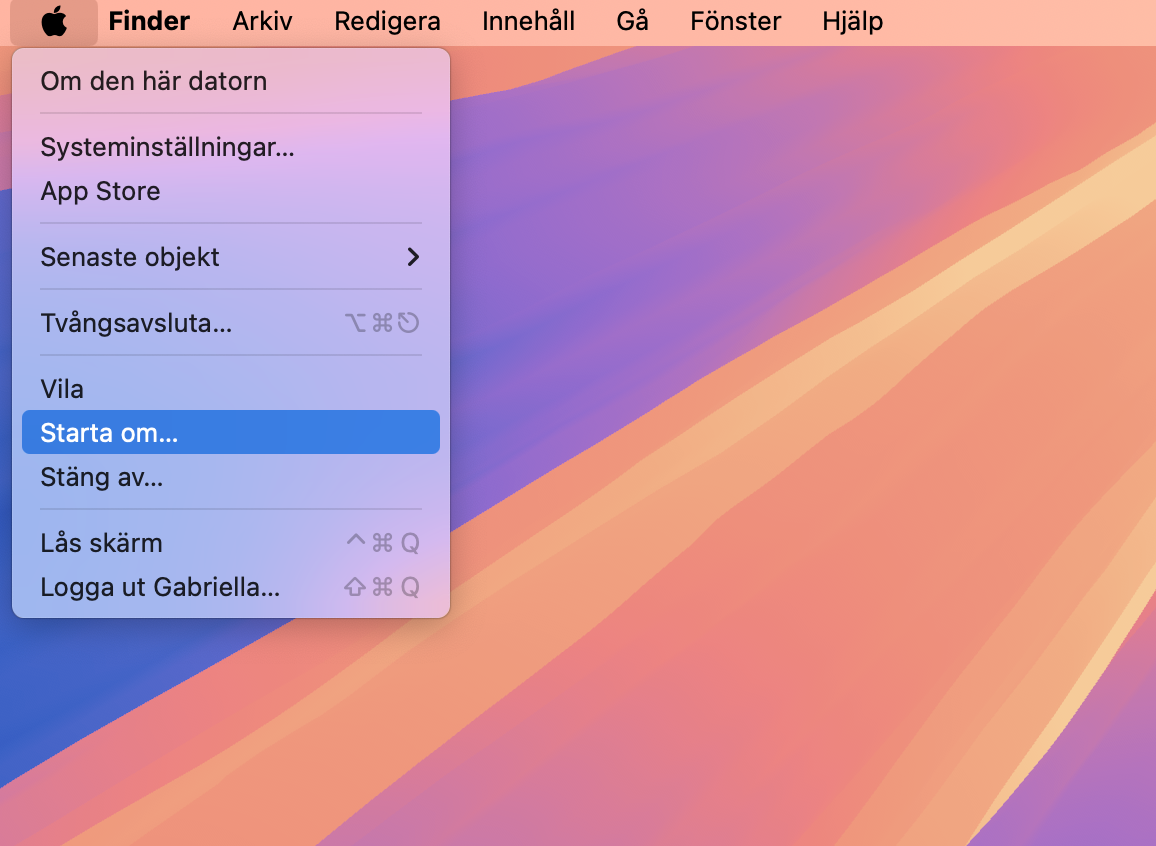Open the Redigera menu
The height and width of the screenshot is (846, 1156).
tap(387, 21)
